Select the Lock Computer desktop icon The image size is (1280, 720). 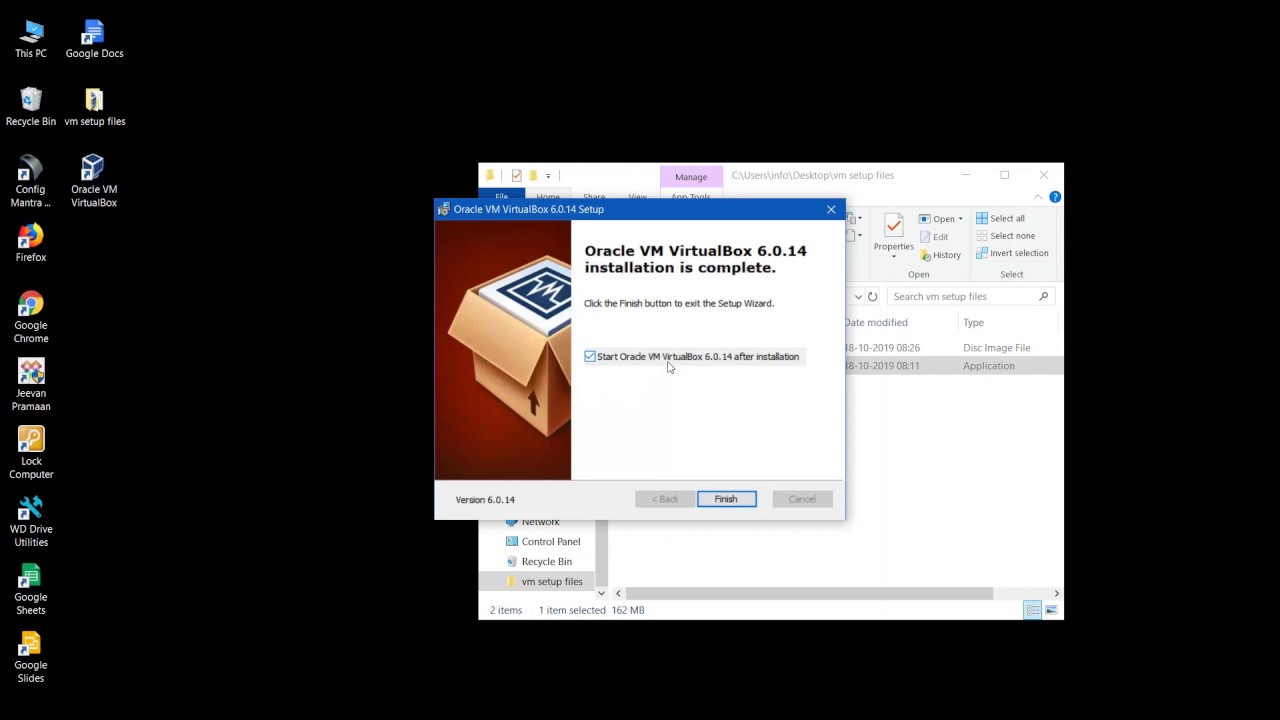pyautogui.click(x=31, y=454)
